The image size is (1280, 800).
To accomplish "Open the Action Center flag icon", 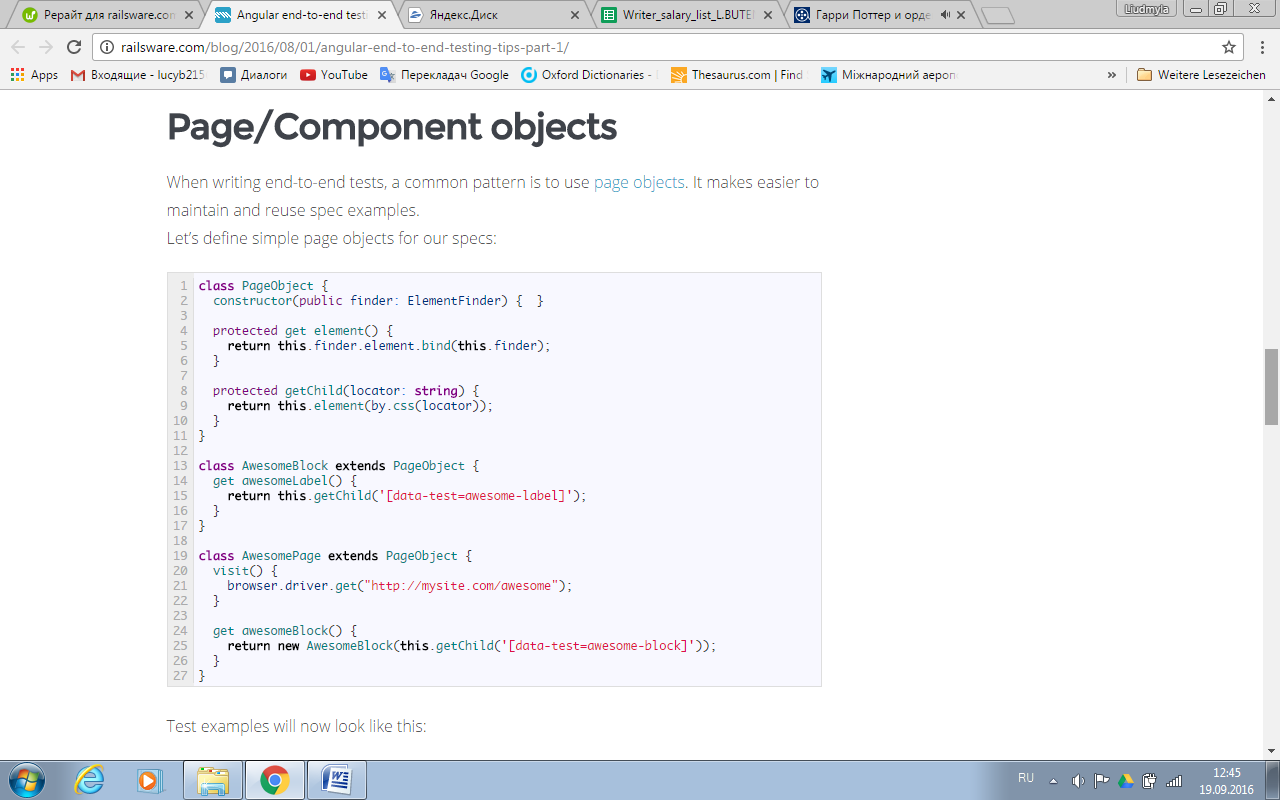I will 1102,780.
